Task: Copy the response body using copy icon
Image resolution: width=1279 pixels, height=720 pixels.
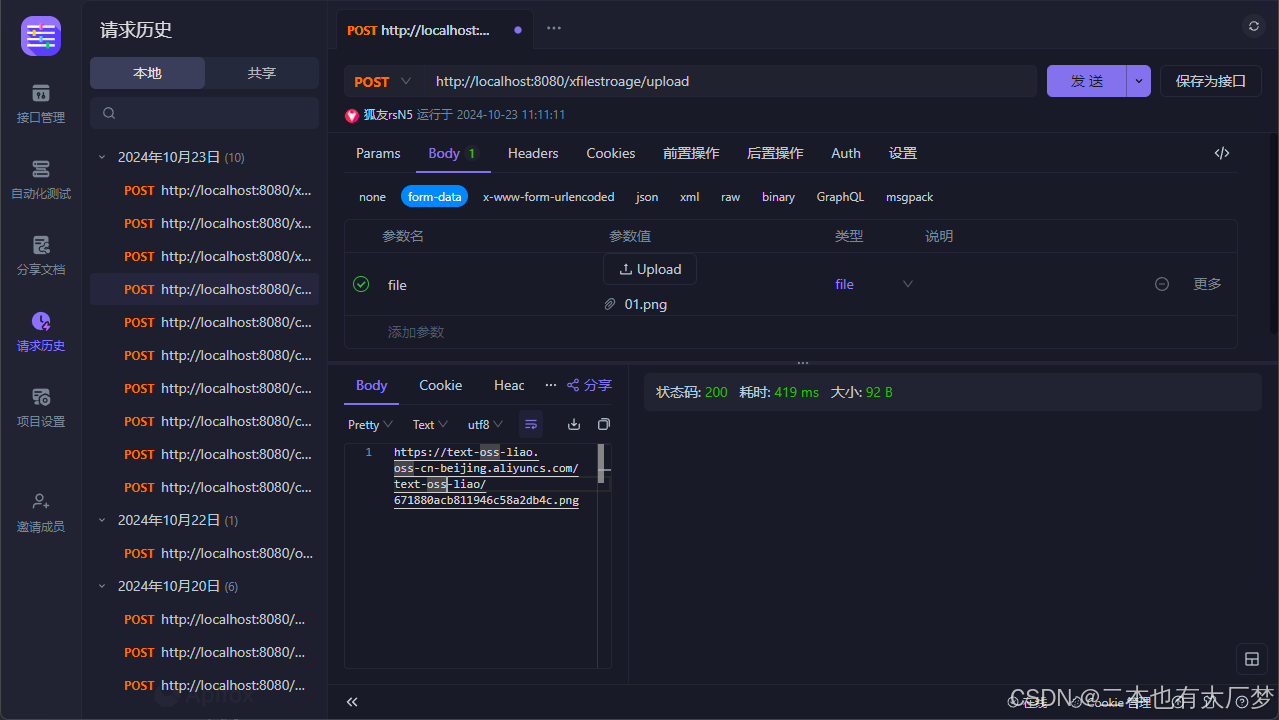Action: coord(603,424)
